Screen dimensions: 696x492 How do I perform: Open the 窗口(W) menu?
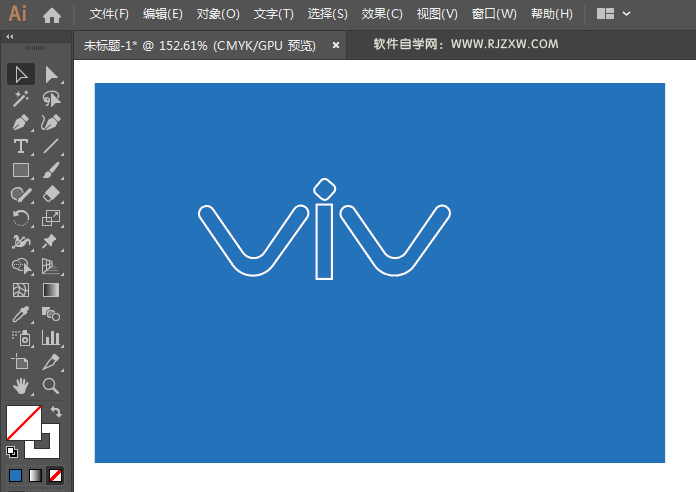click(494, 14)
